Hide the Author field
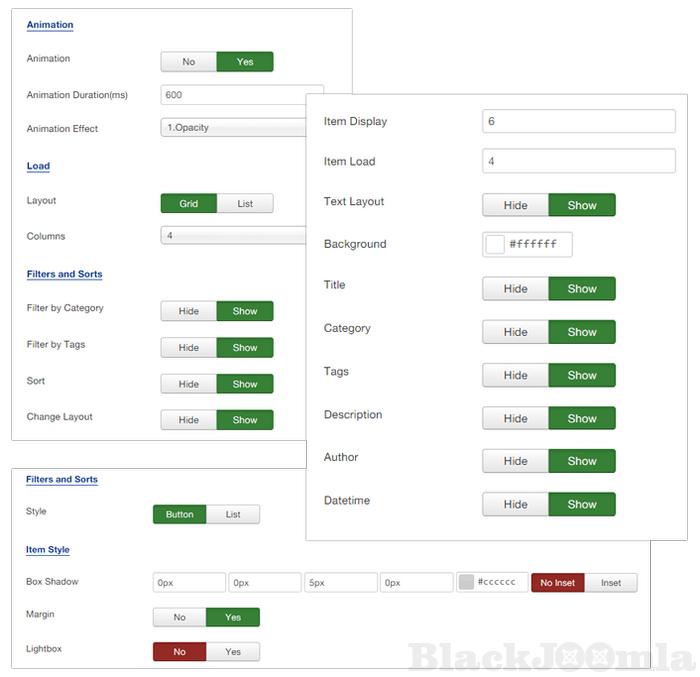This screenshot has width=700, height=677. tap(515, 461)
